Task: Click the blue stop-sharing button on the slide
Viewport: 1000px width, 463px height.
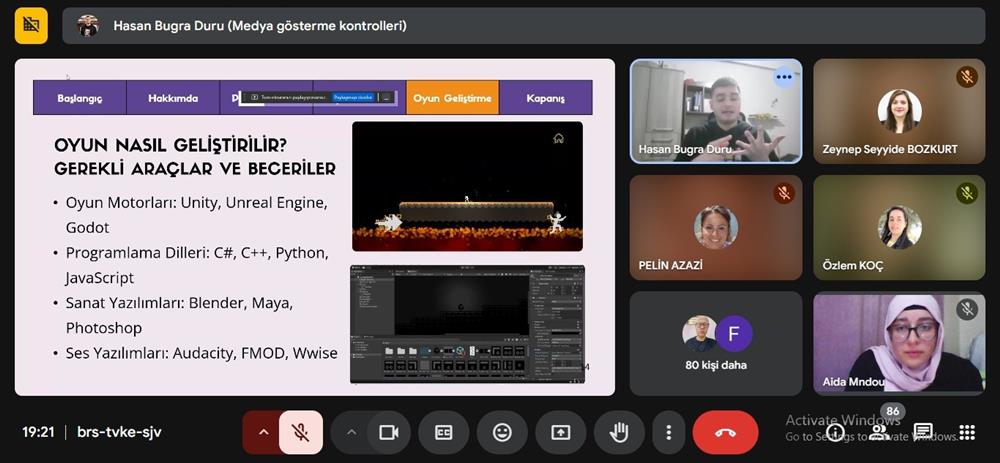Action: tap(353, 97)
